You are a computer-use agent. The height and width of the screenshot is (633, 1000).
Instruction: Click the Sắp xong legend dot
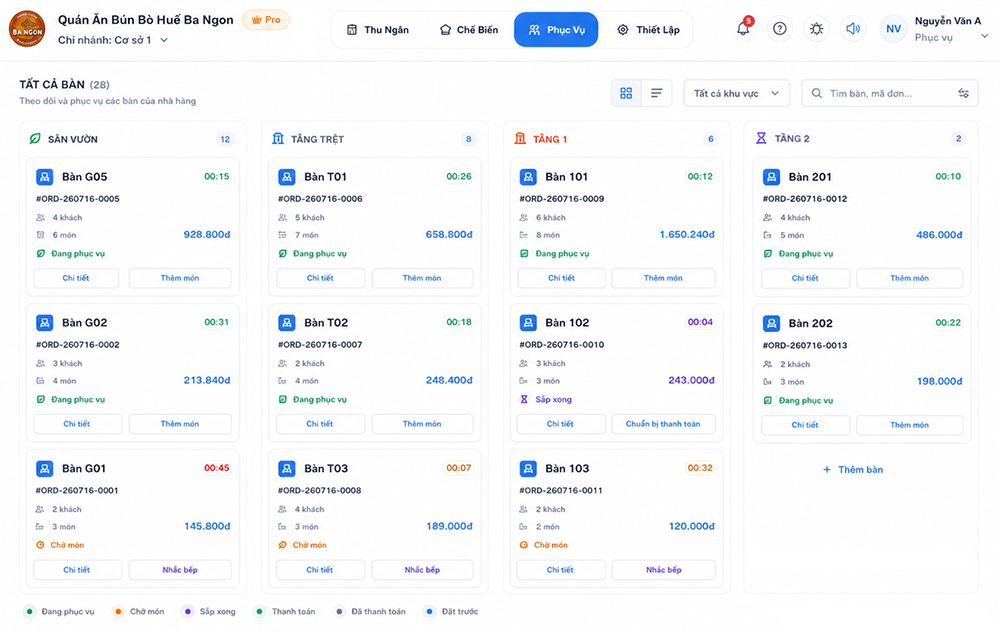tap(188, 611)
